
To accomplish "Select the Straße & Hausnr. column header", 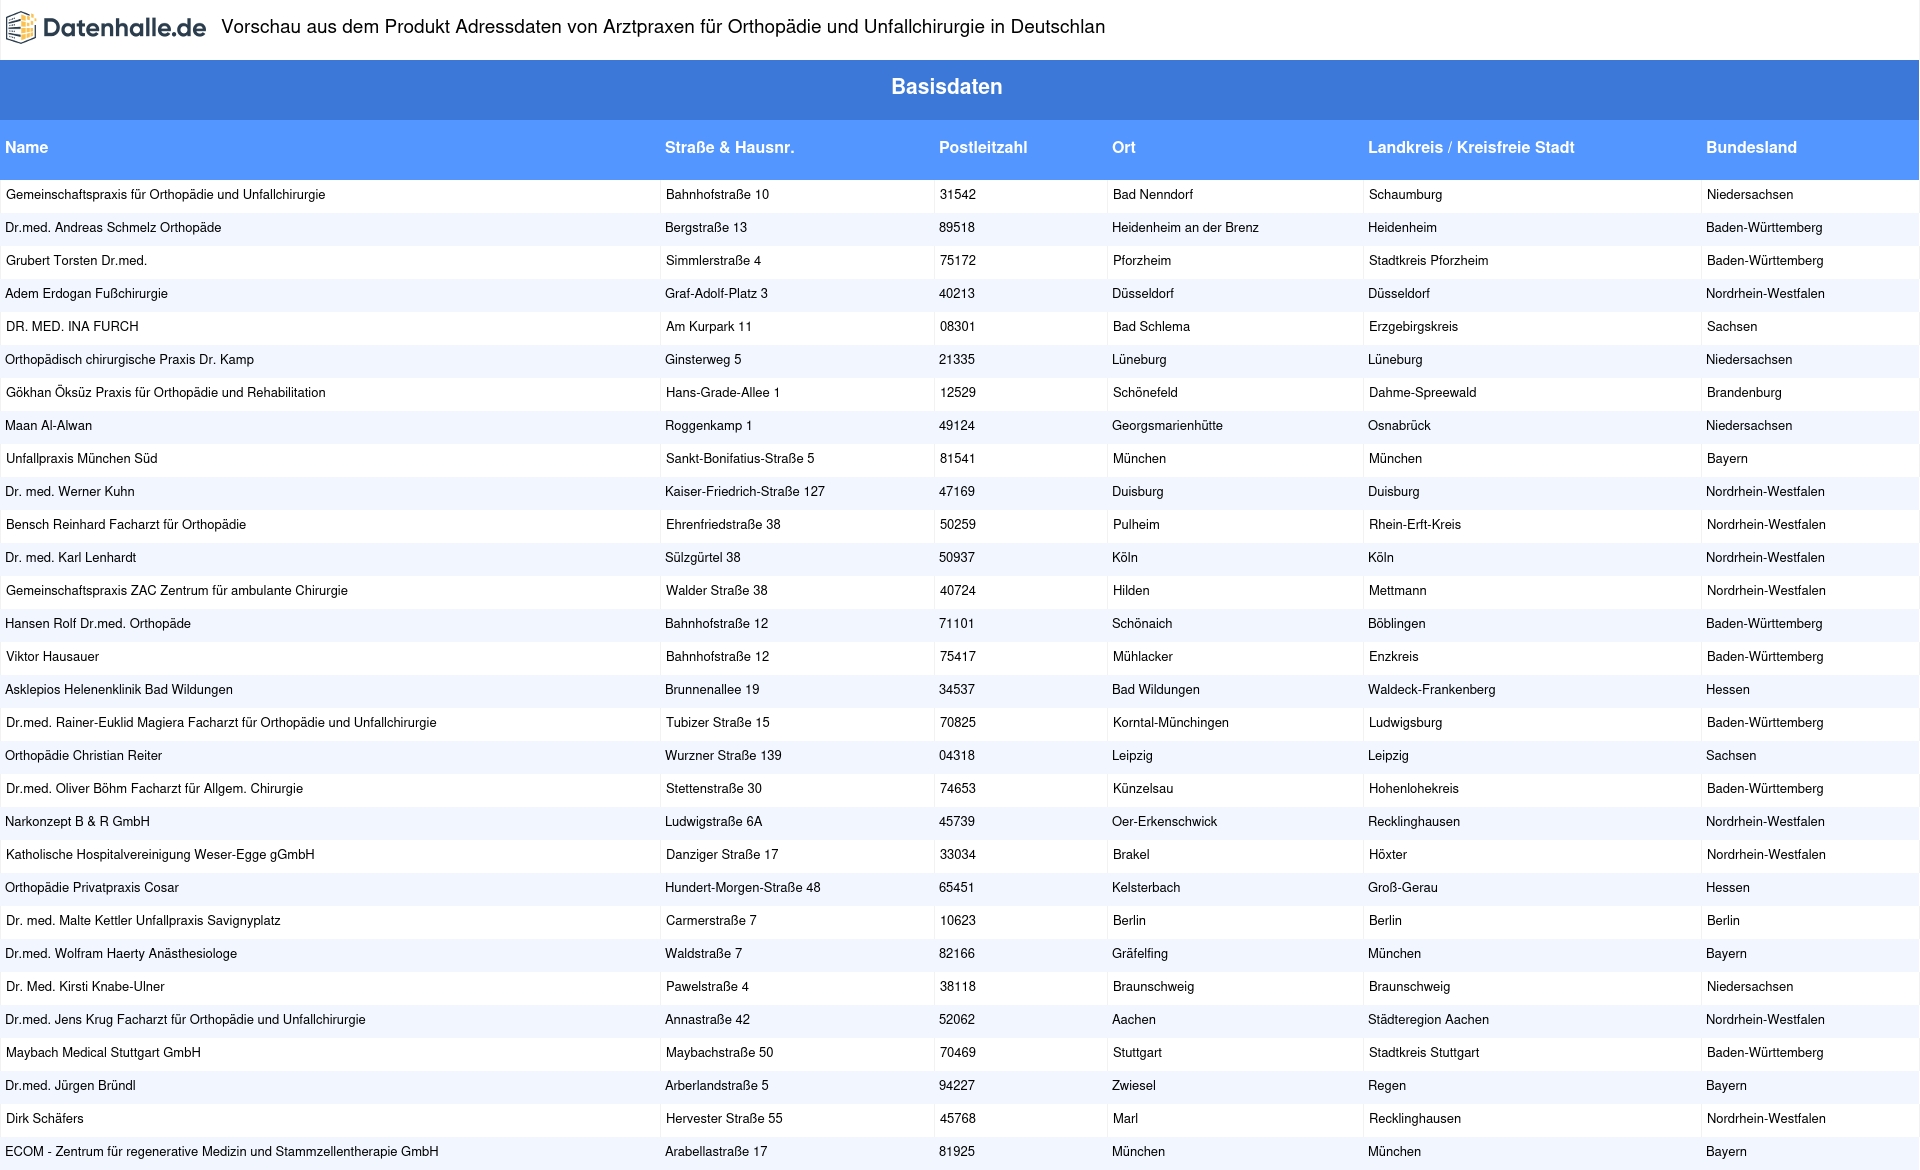I will tap(729, 147).
